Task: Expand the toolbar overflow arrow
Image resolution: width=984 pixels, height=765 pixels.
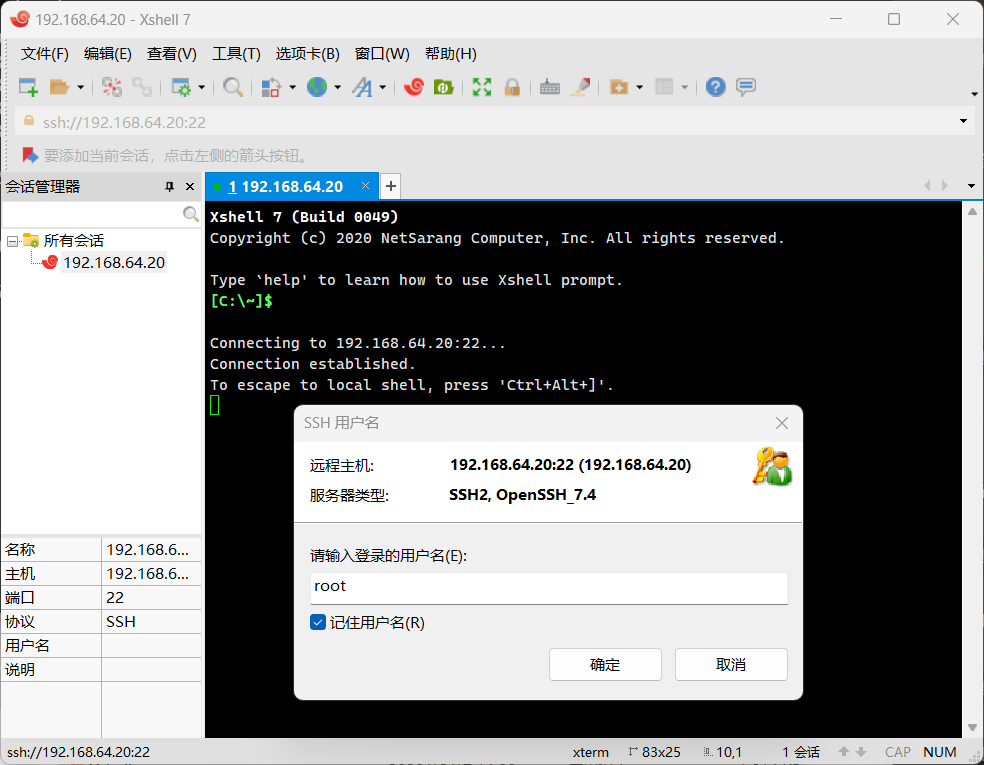Action: click(974, 94)
